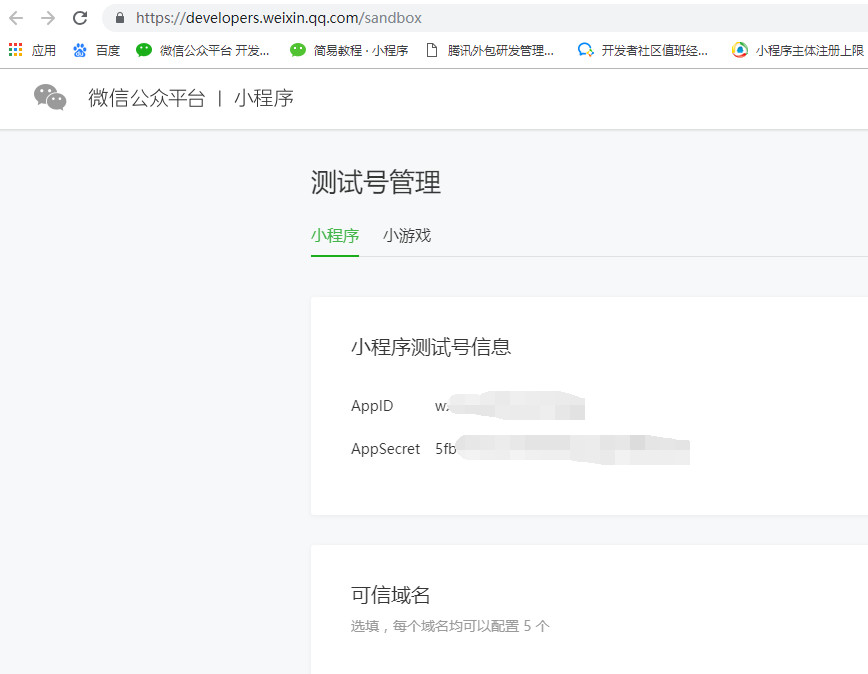The width and height of the screenshot is (868, 674).
Task: Open the 小程序主体注册上限 bookmark
Action: 809,50
